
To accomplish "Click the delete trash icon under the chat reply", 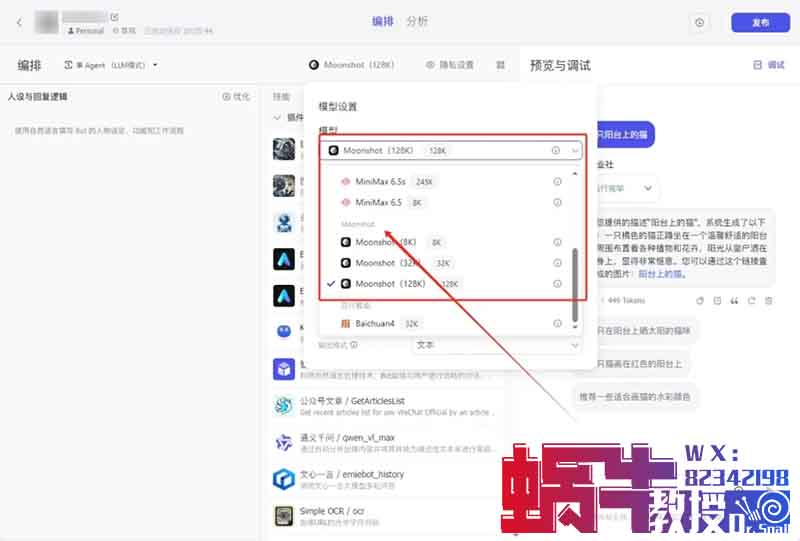I will coord(768,300).
